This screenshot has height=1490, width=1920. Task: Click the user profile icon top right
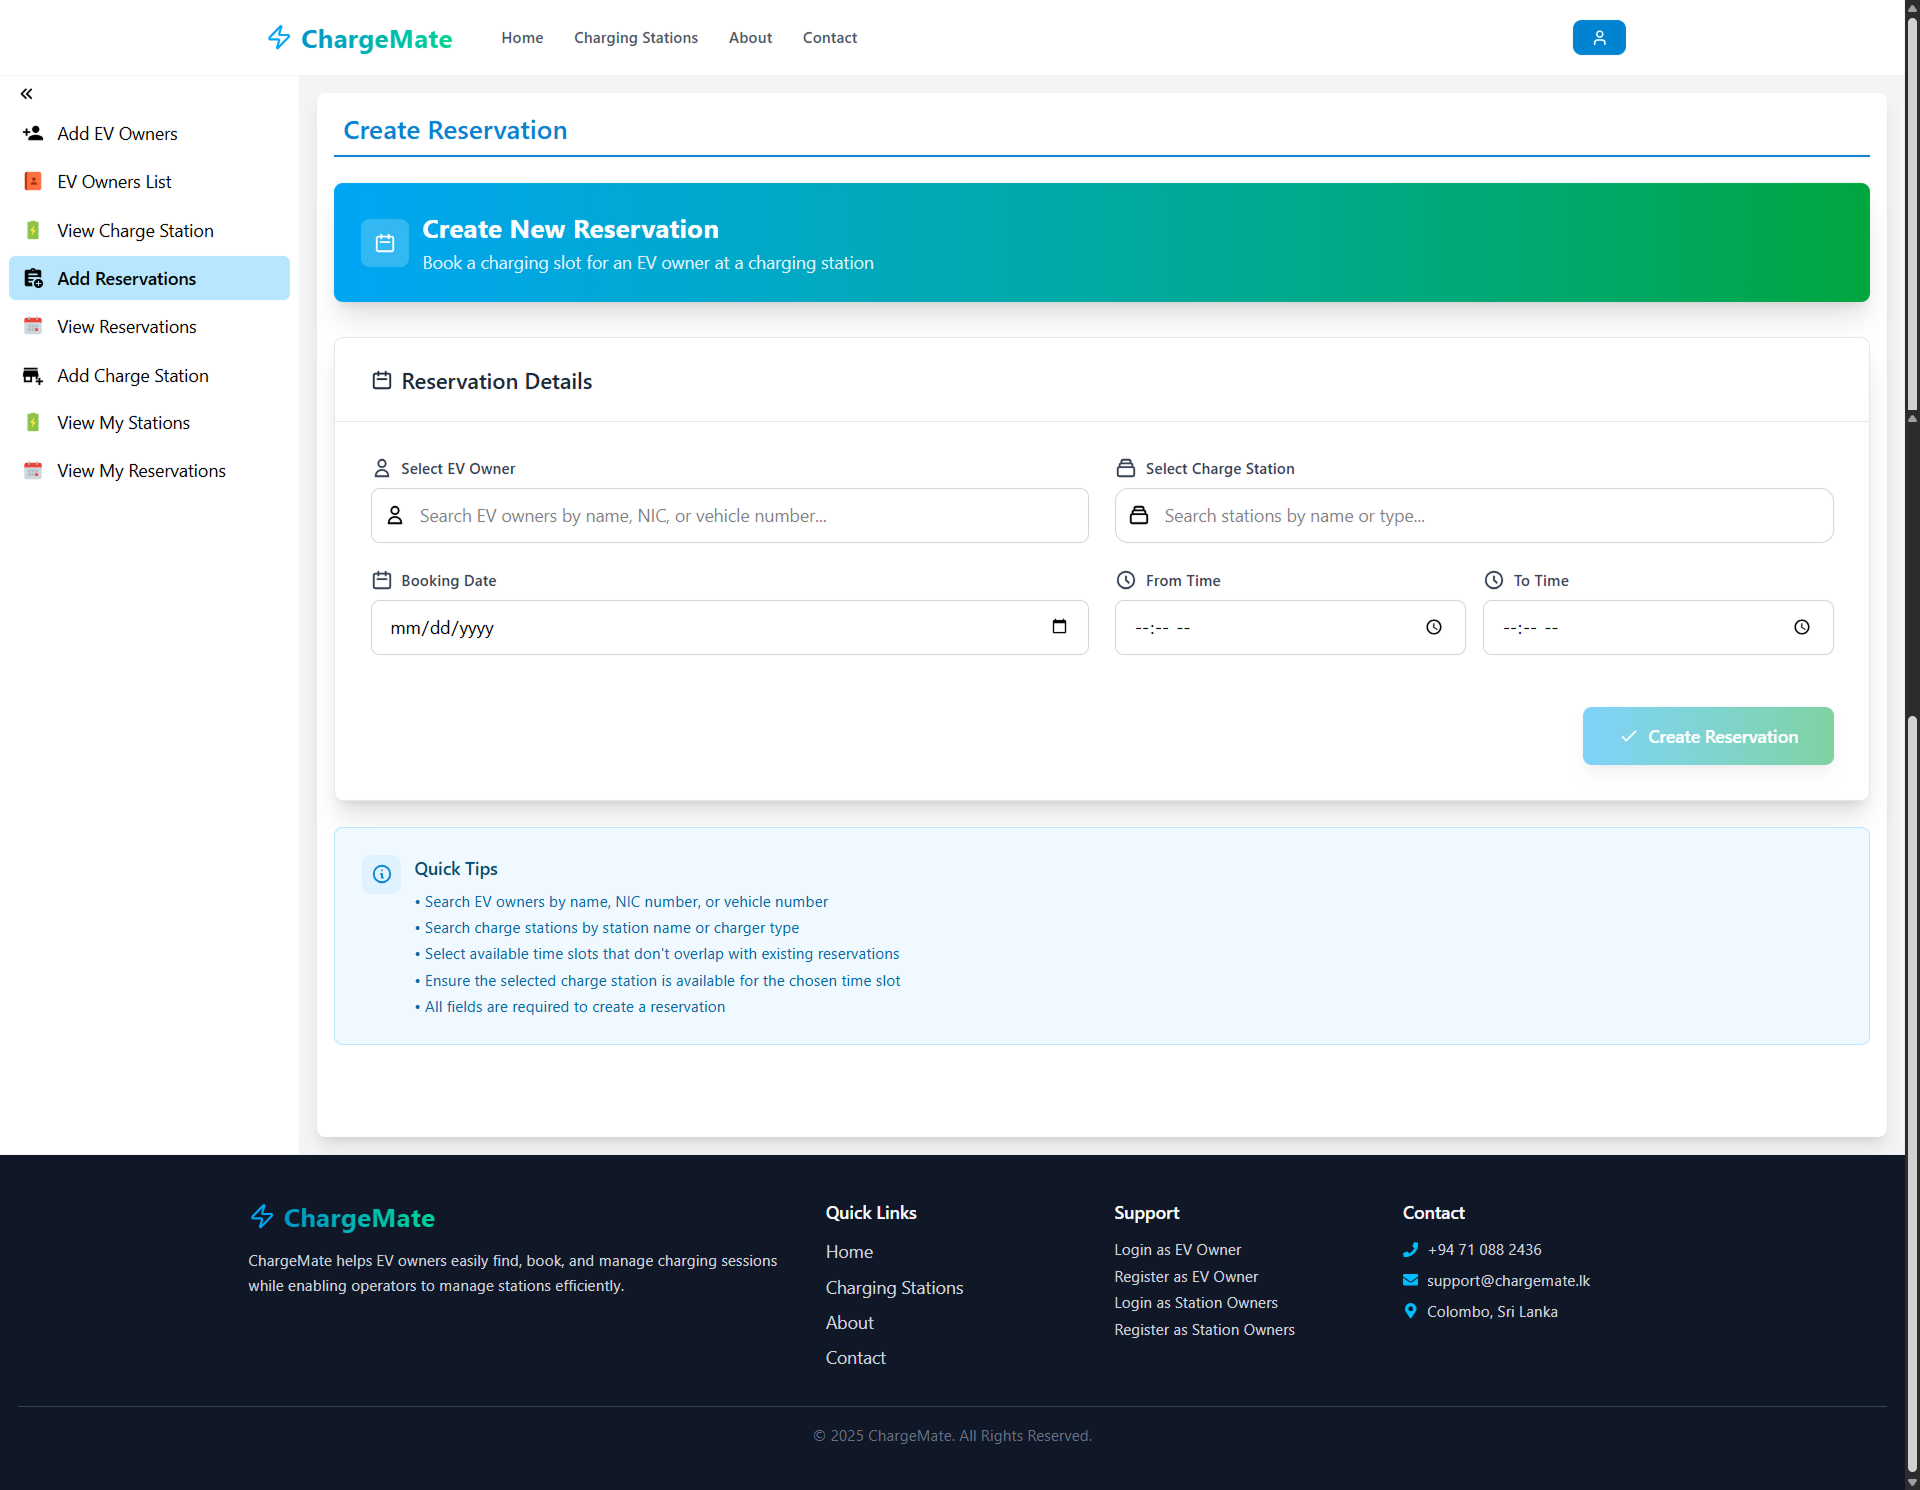click(1598, 37)
